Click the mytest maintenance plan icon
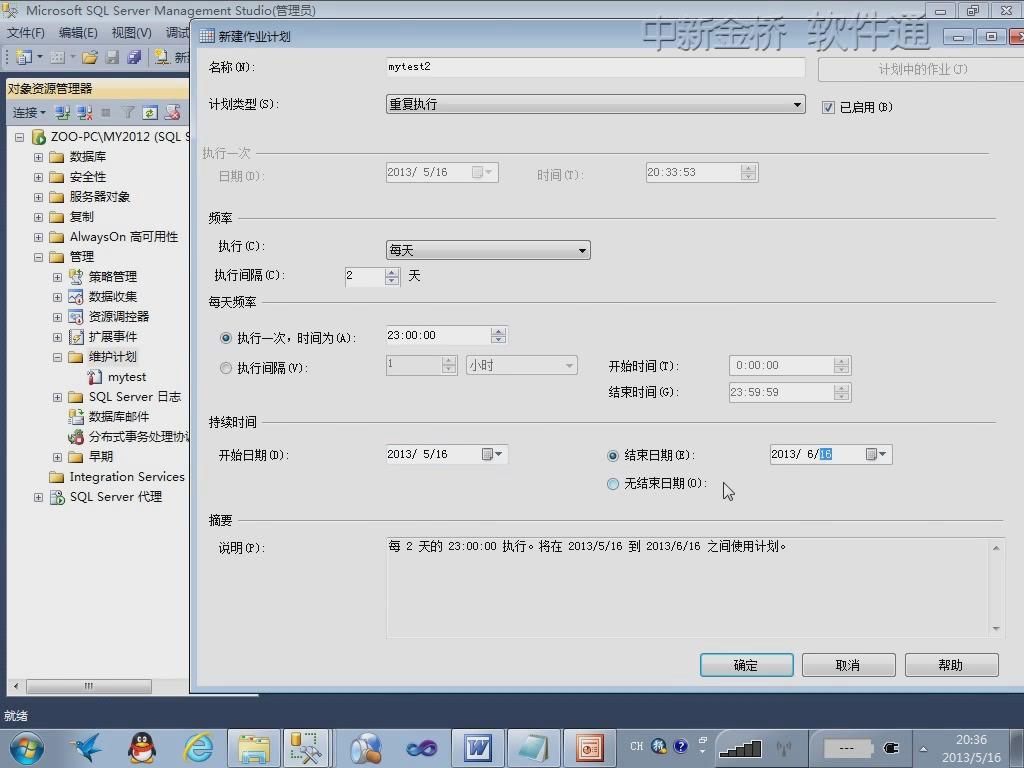The width and height of the screenshot is (1024, 768). point(95,377)
